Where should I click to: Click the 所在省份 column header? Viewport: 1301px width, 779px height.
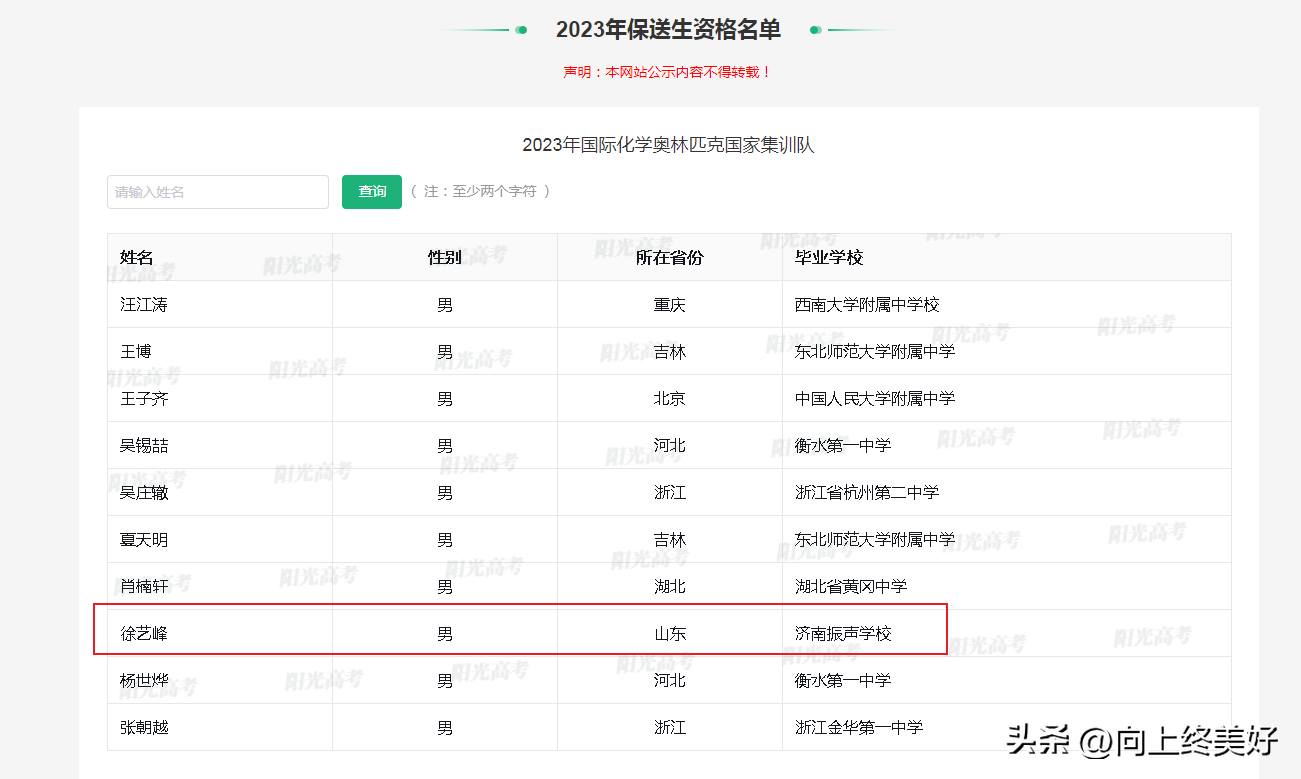coord(669,258)
